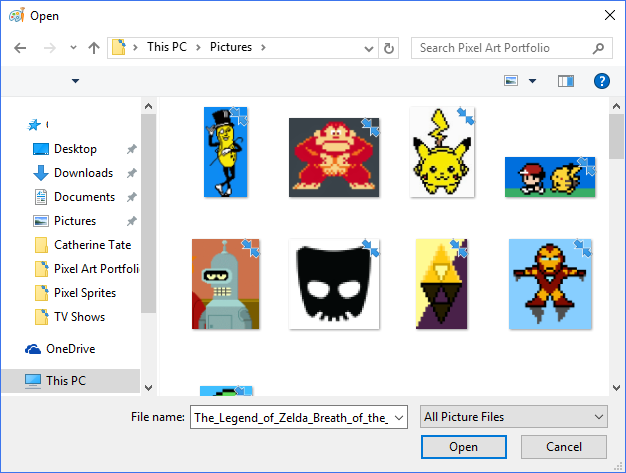Image resolution: width=626 pixels, height=473 pixels.
Task: Select the Mr. Peanut pixel art thumbnail
Action: [x=226, y=152]
